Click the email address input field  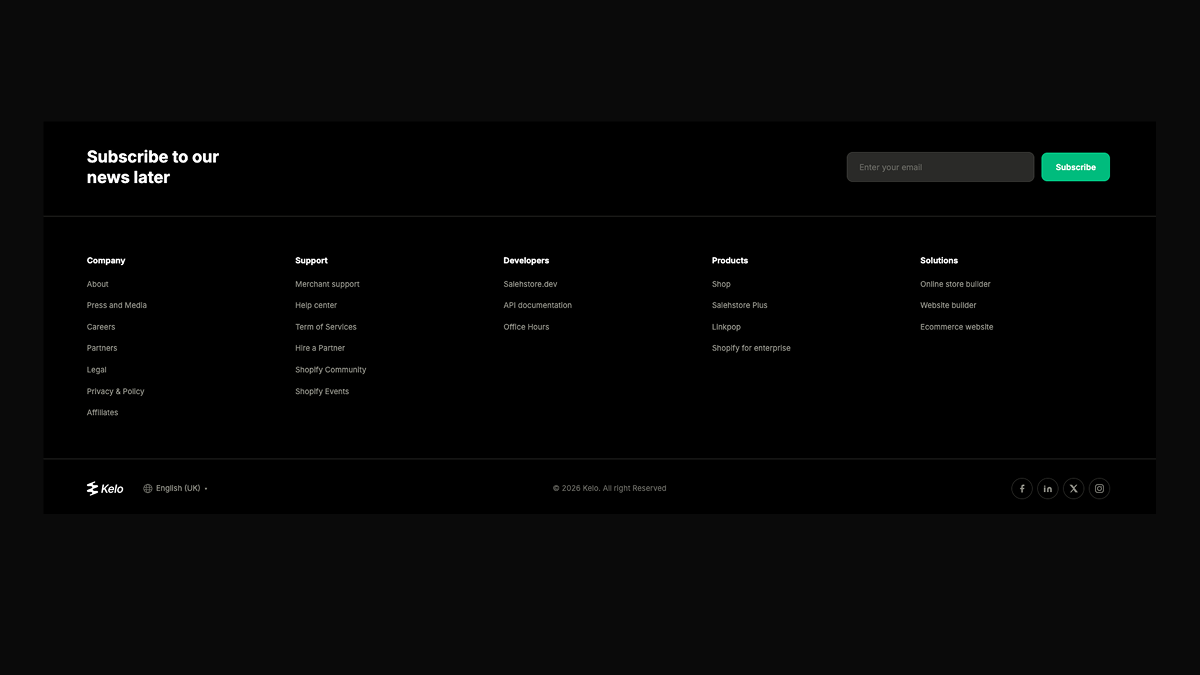pyautogui.click(x=940, y=167)
